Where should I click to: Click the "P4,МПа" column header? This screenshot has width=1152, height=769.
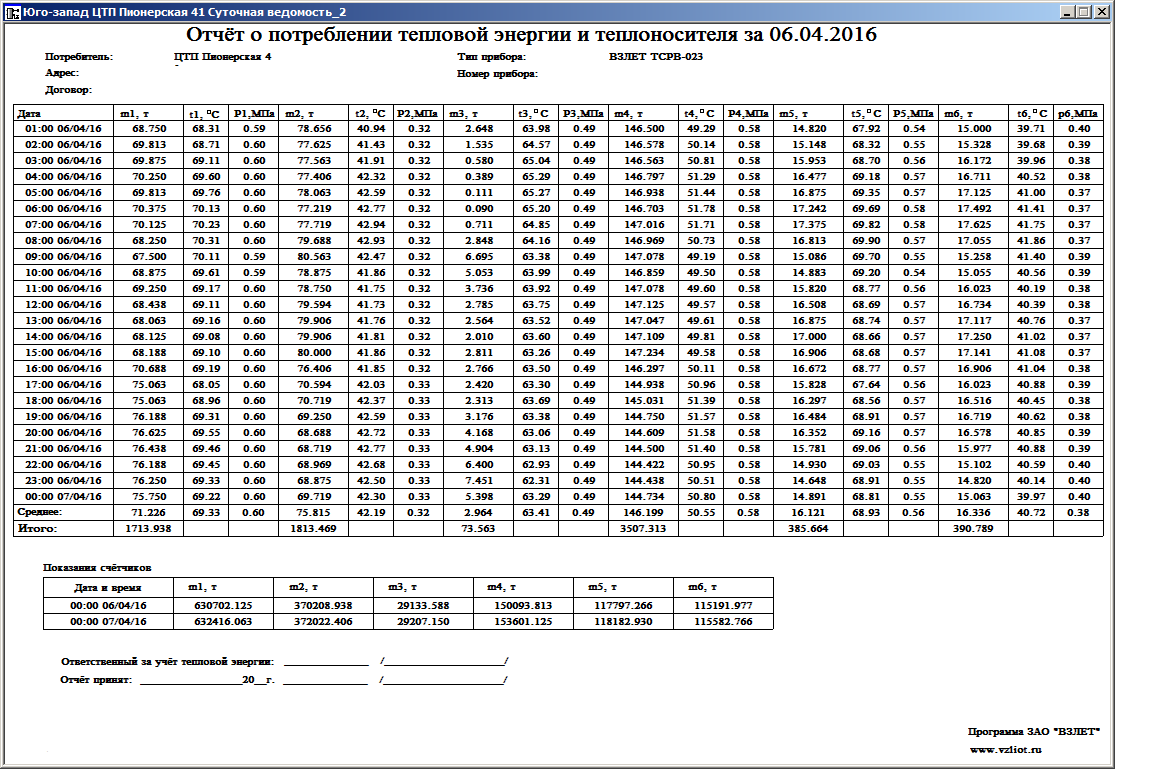coord(748,114)
